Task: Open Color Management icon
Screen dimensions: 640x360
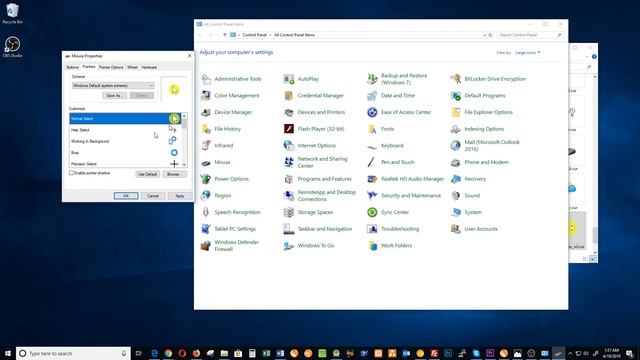Action: pos(206,96)
